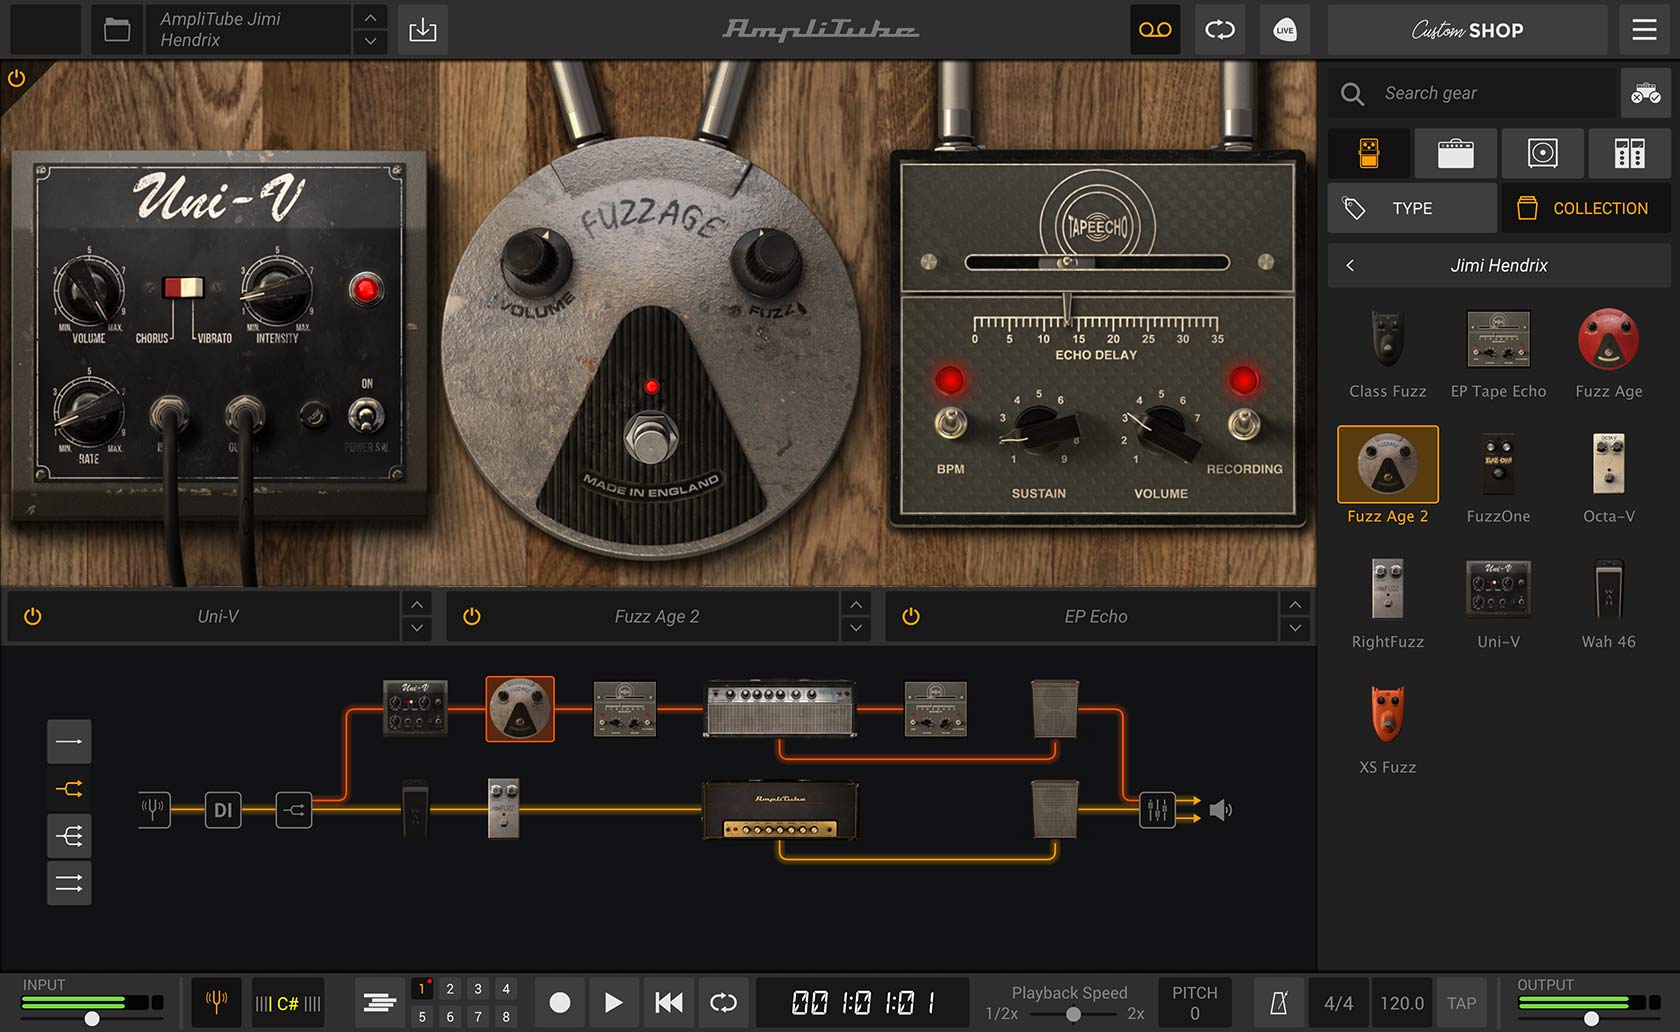The height and width of the screenshot is (1032, 1680).
Task: Click Fuzz Age 2 slot down chevron
Action: tap(855, 628)
